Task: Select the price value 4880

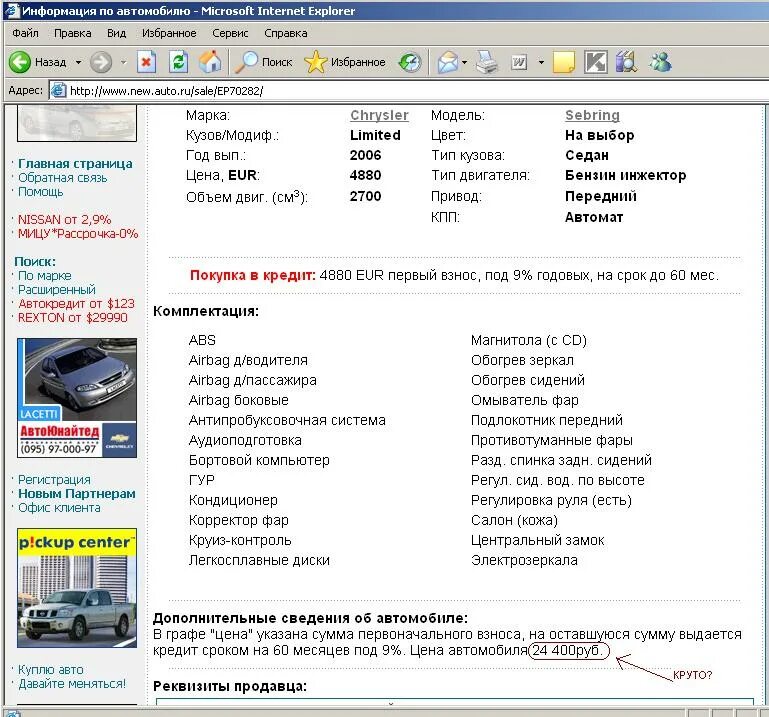Action: tap(365, 175)
